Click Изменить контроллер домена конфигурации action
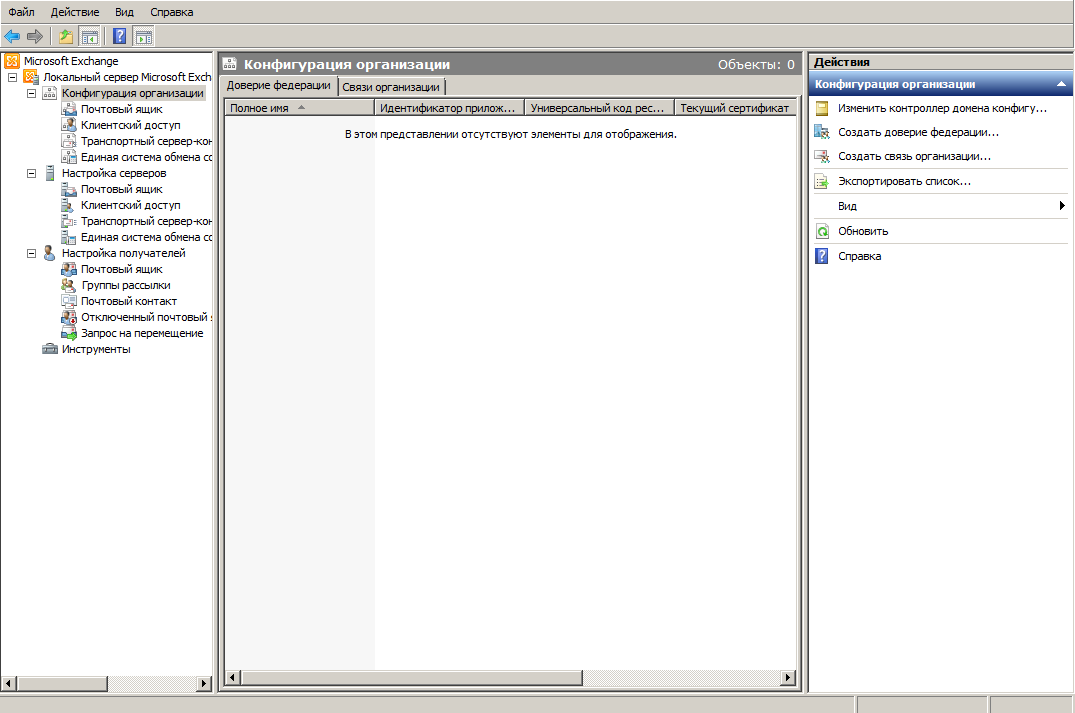The image size is (1075, 713). 942,108
